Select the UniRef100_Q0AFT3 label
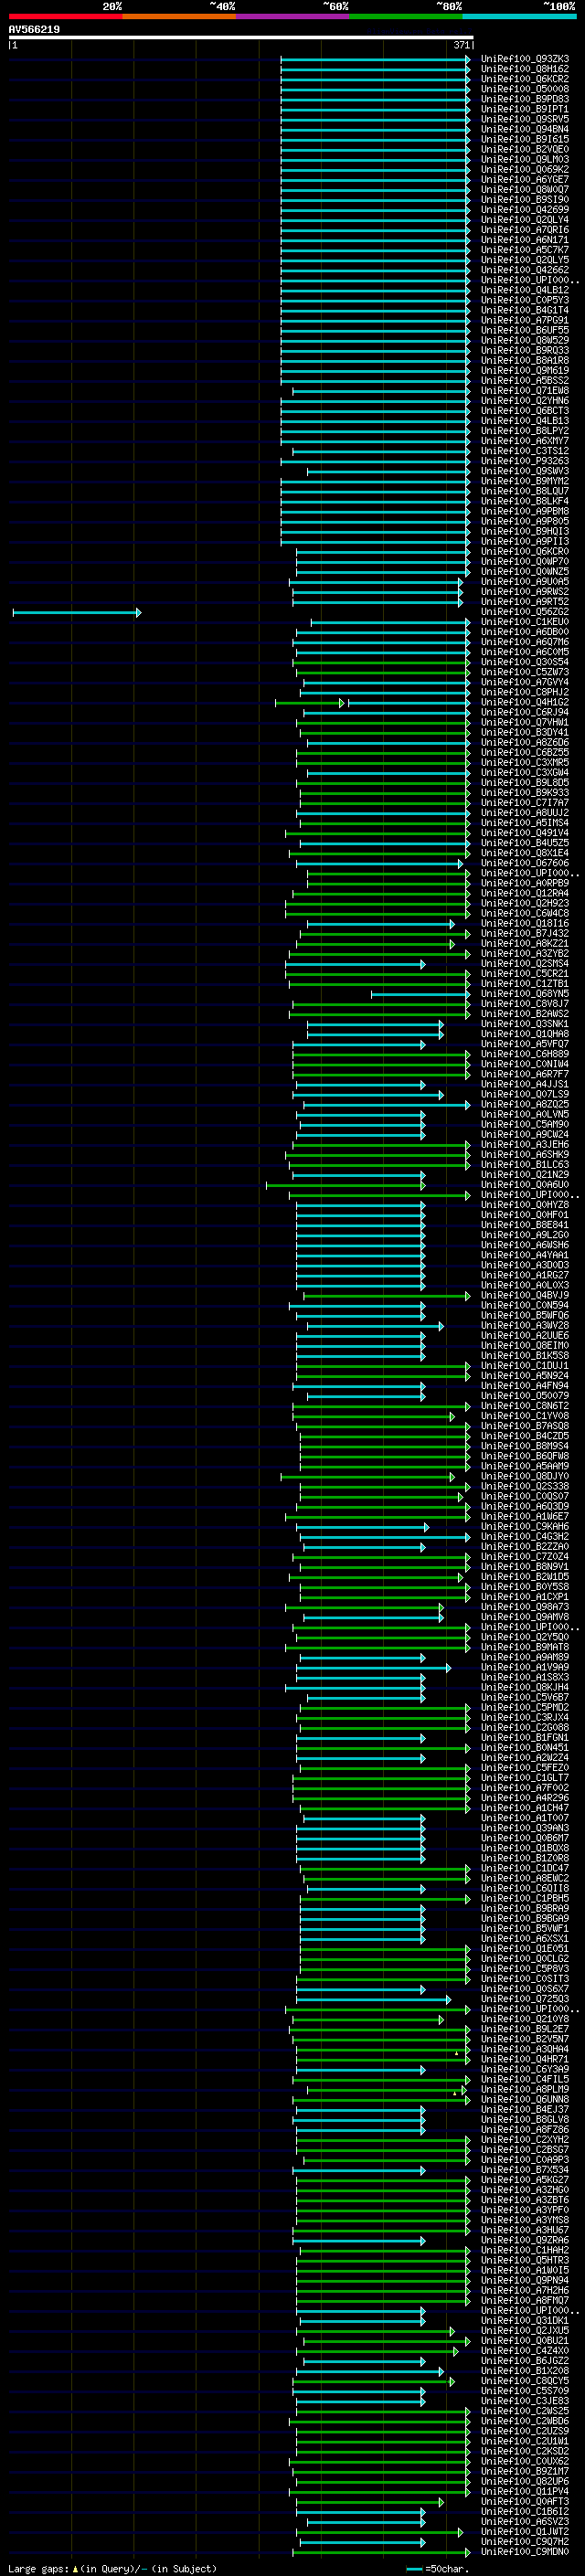The image size is (585, 2576). 525,2501
